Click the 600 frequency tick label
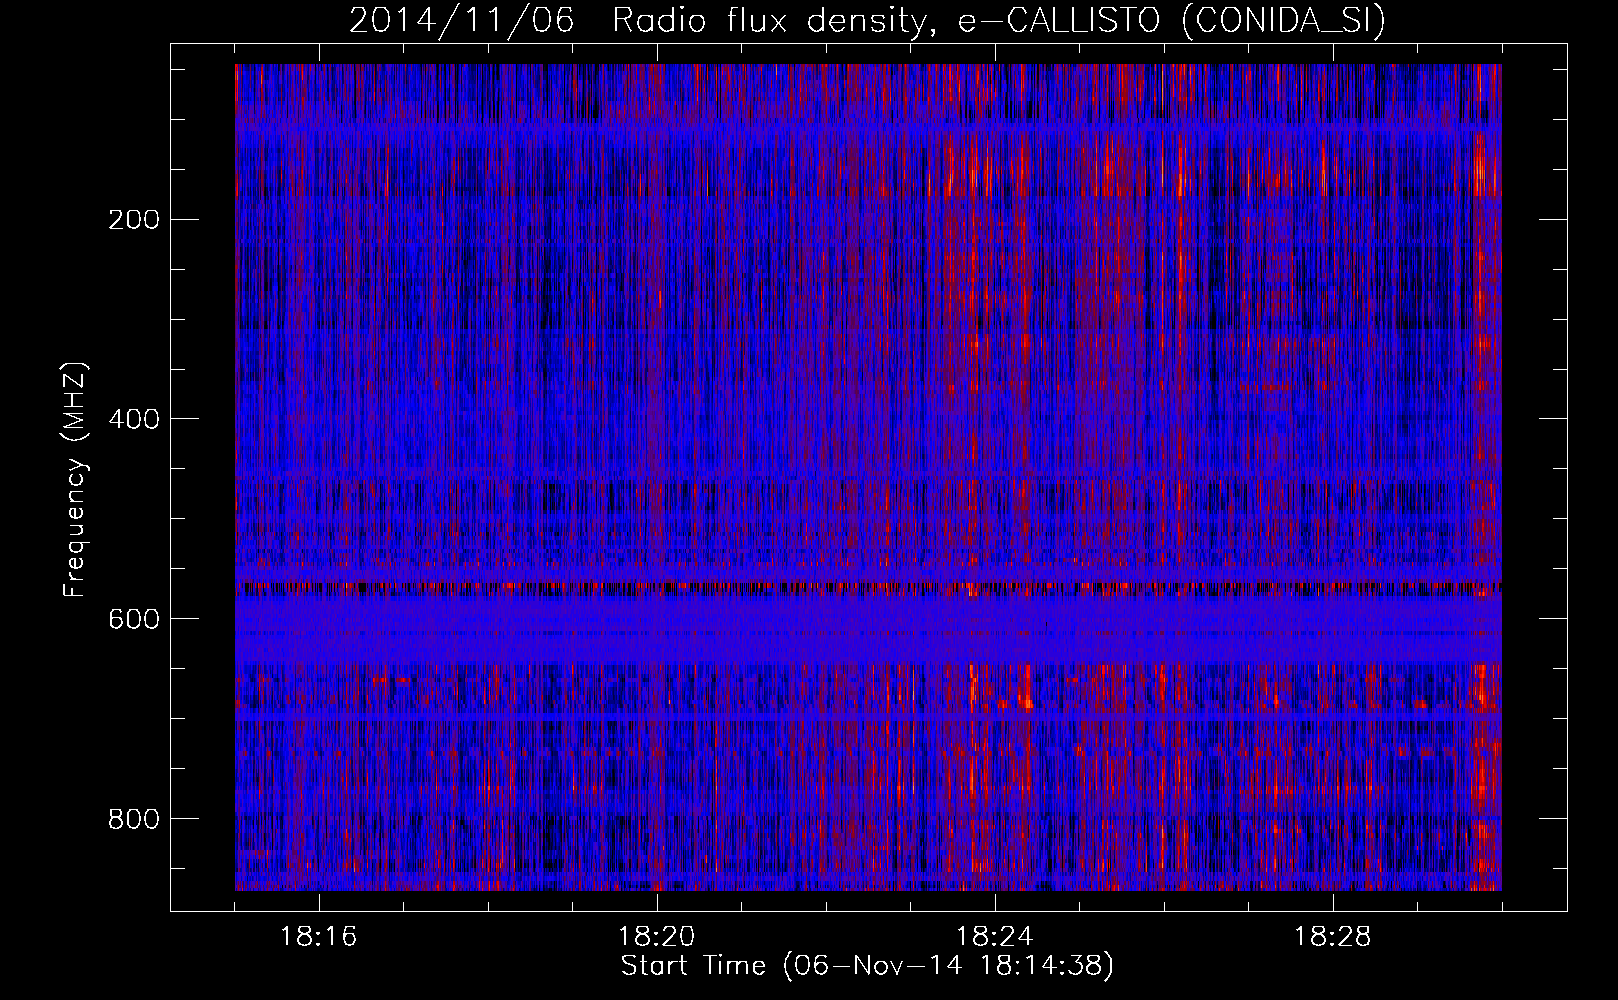 133,619
